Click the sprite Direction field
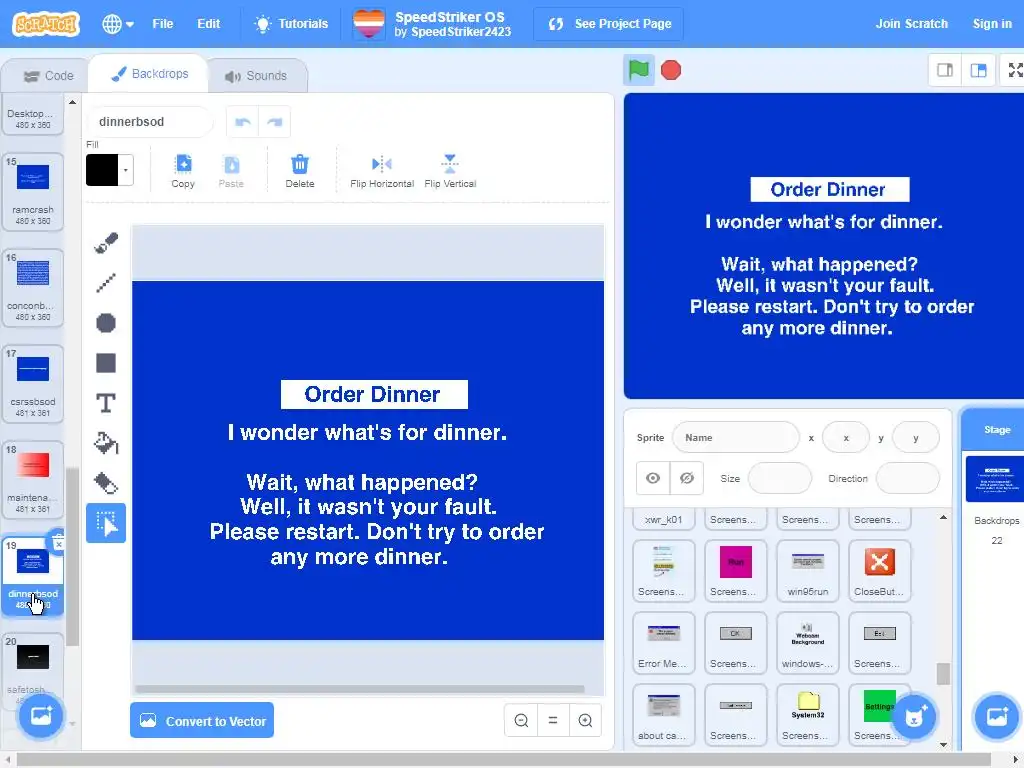The image size is (1024, 768). tap(907, 478)
